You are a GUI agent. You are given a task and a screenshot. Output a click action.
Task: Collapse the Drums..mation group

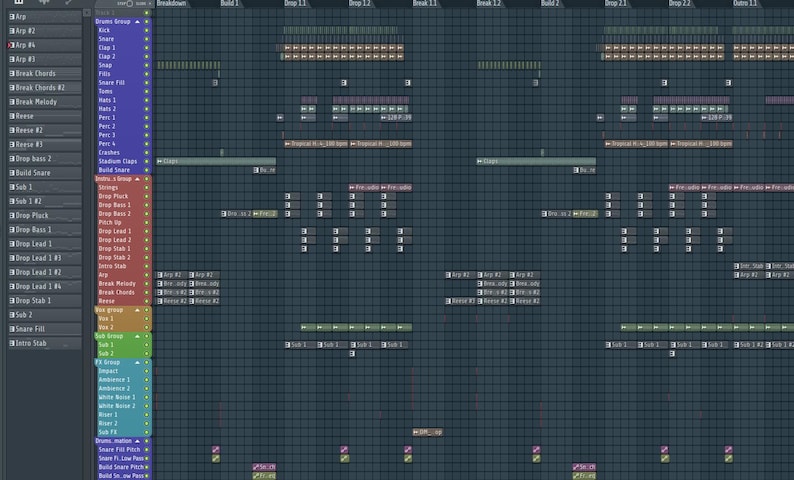[137, 441]
